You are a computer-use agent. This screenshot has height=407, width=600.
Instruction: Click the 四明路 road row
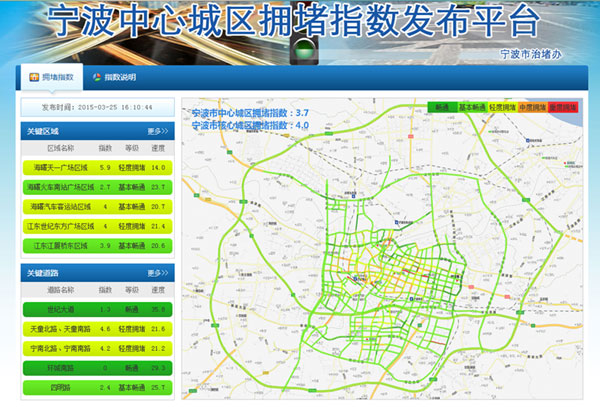[97, 387]
